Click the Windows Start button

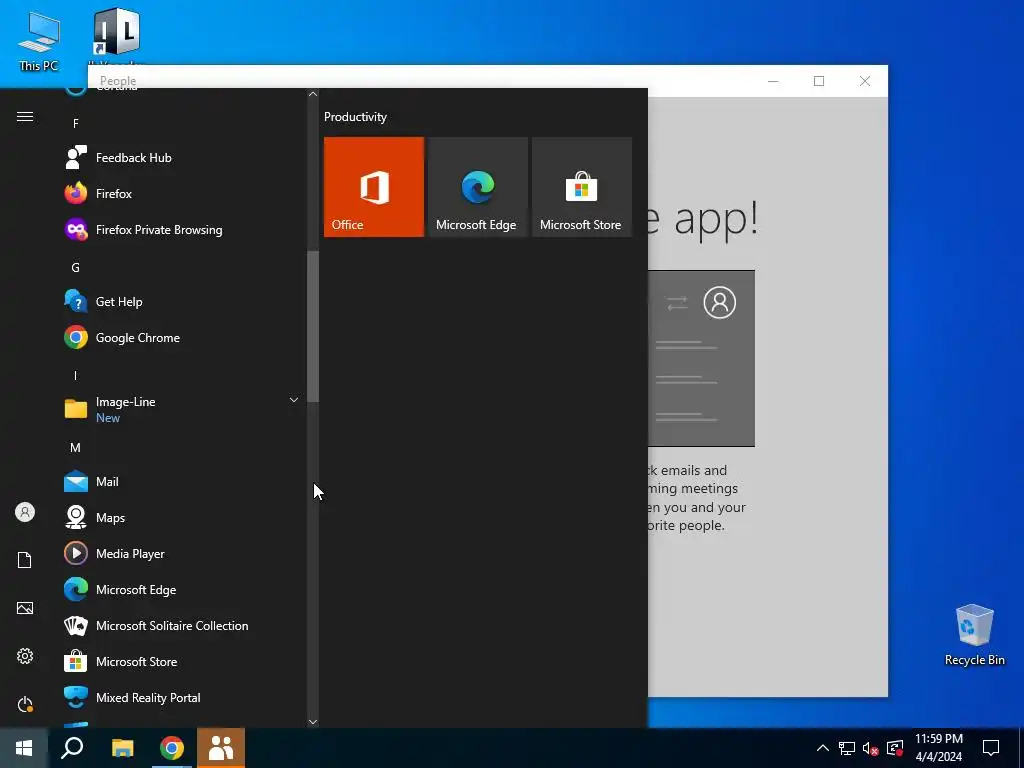pos(24,748)
